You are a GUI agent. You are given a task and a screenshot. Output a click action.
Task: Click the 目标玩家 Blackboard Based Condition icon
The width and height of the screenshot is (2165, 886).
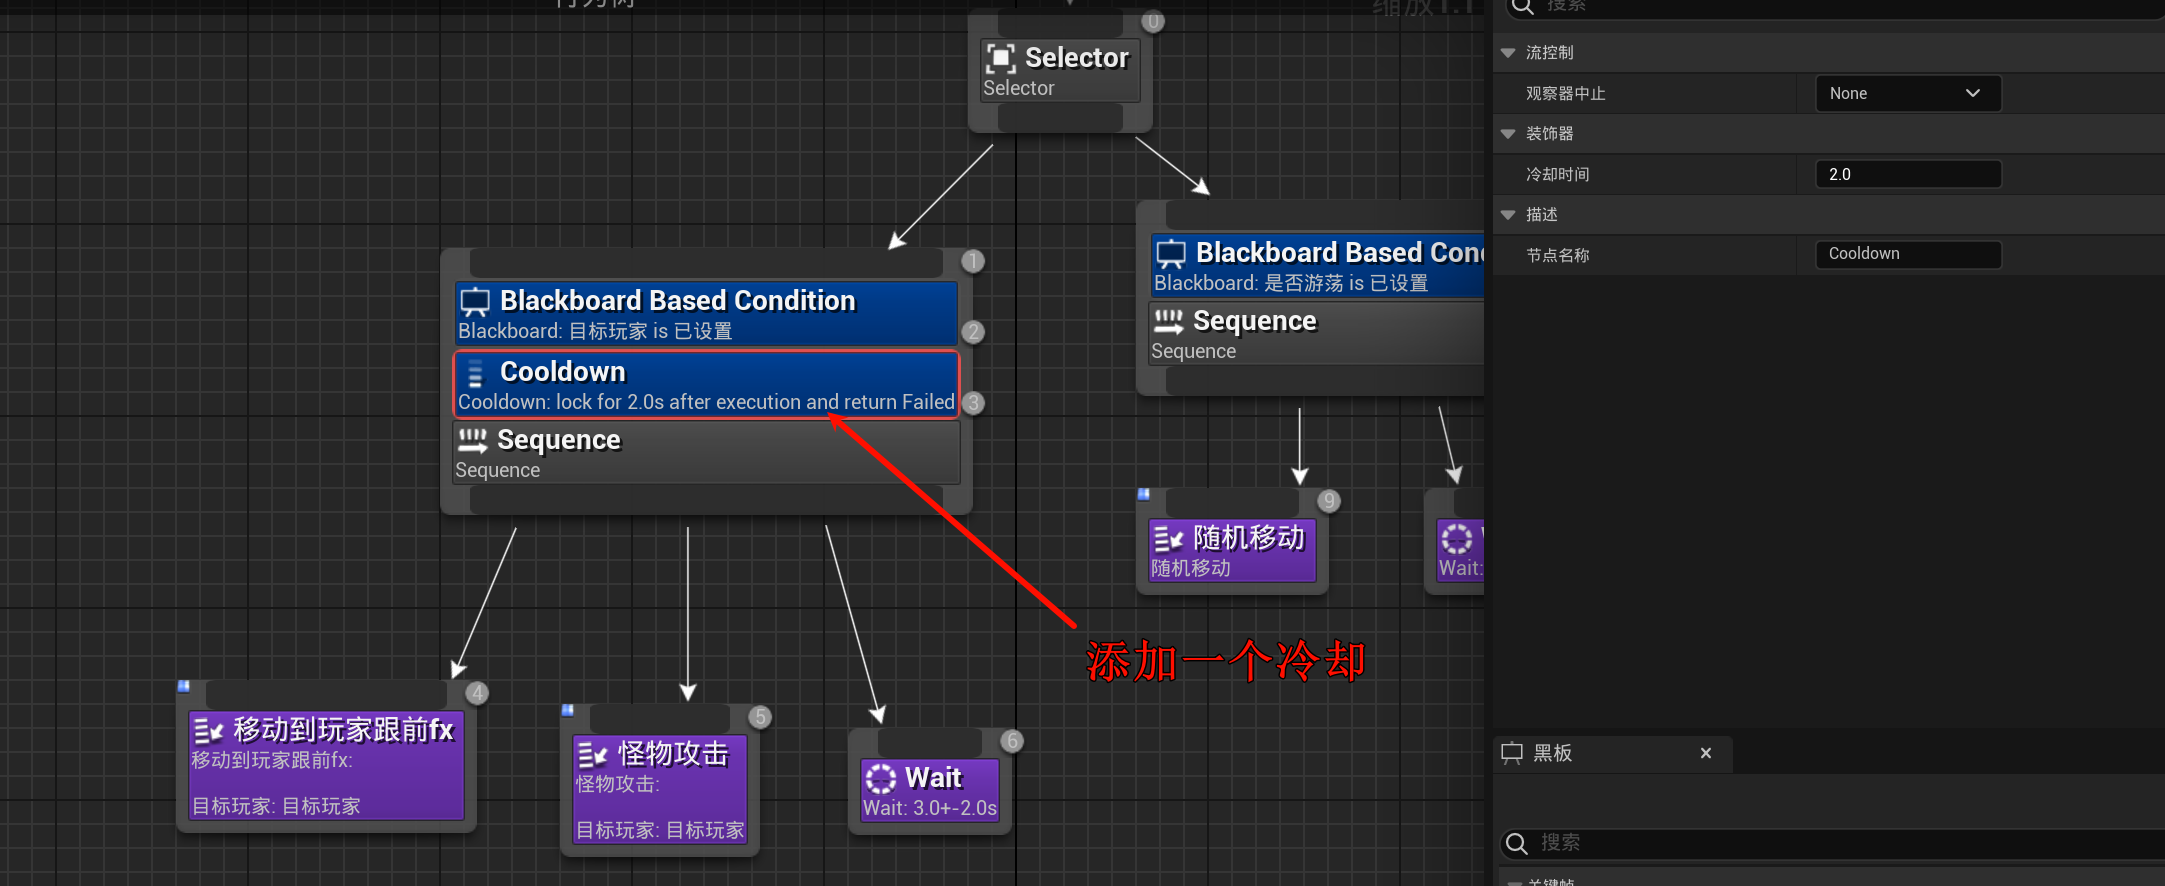tap(475, 302)
